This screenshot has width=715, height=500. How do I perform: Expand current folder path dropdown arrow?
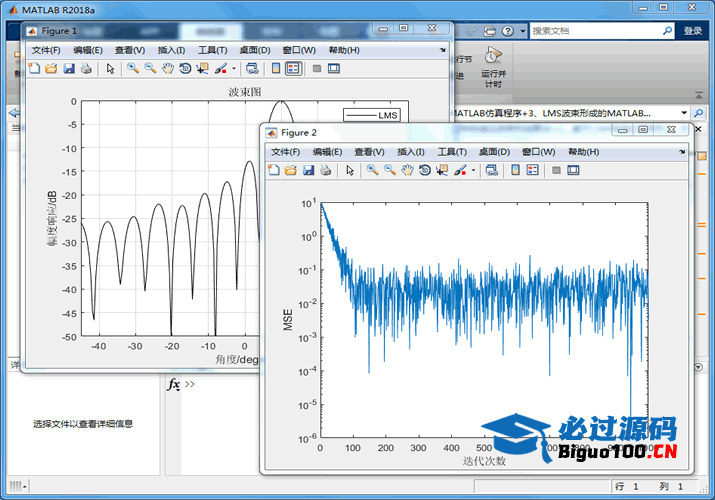[684, 113]
